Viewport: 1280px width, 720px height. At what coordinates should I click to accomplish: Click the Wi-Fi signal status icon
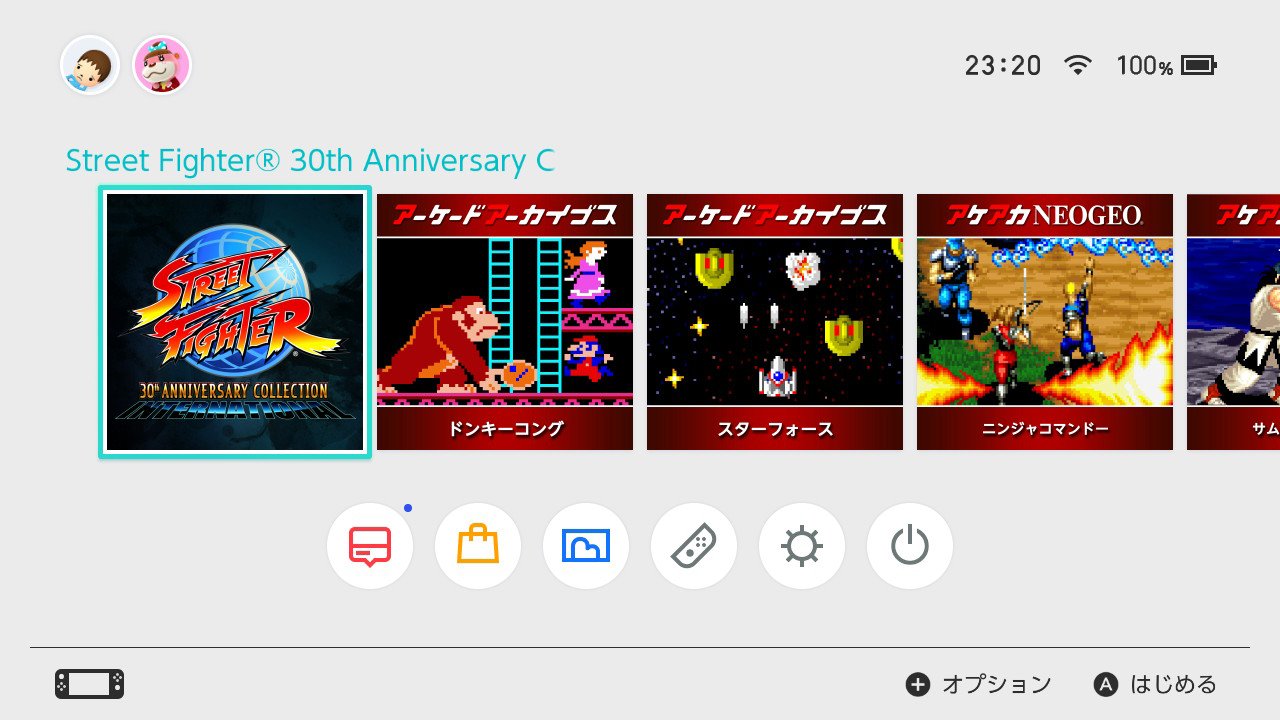[1078, 66]
